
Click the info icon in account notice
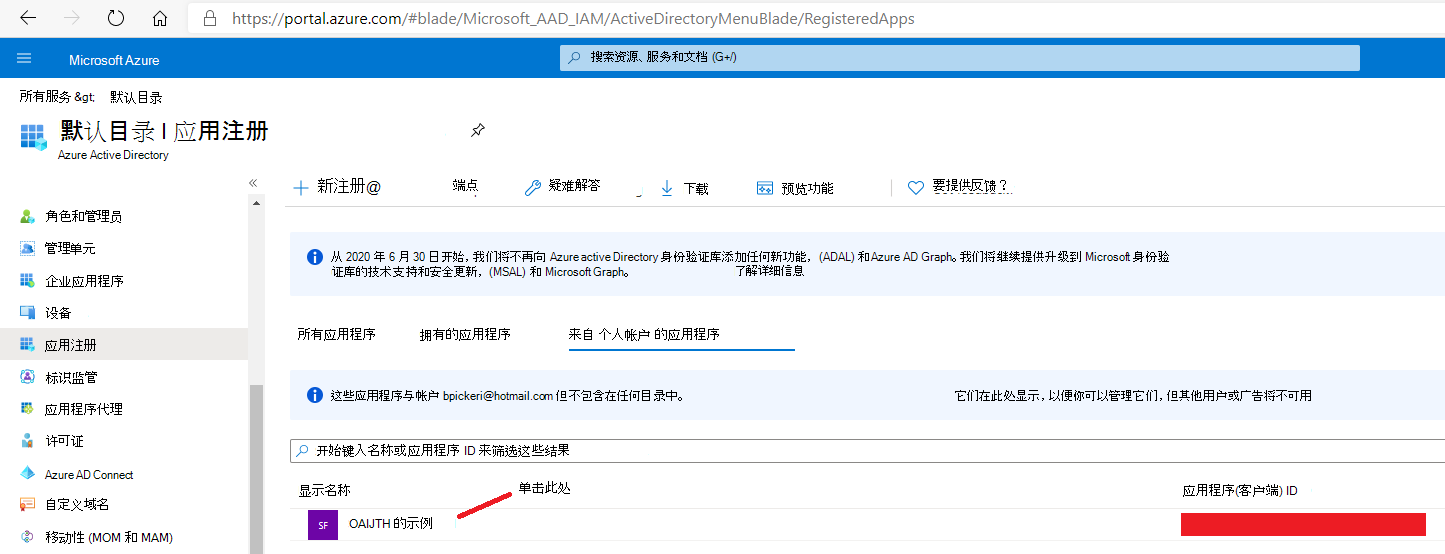315,395
